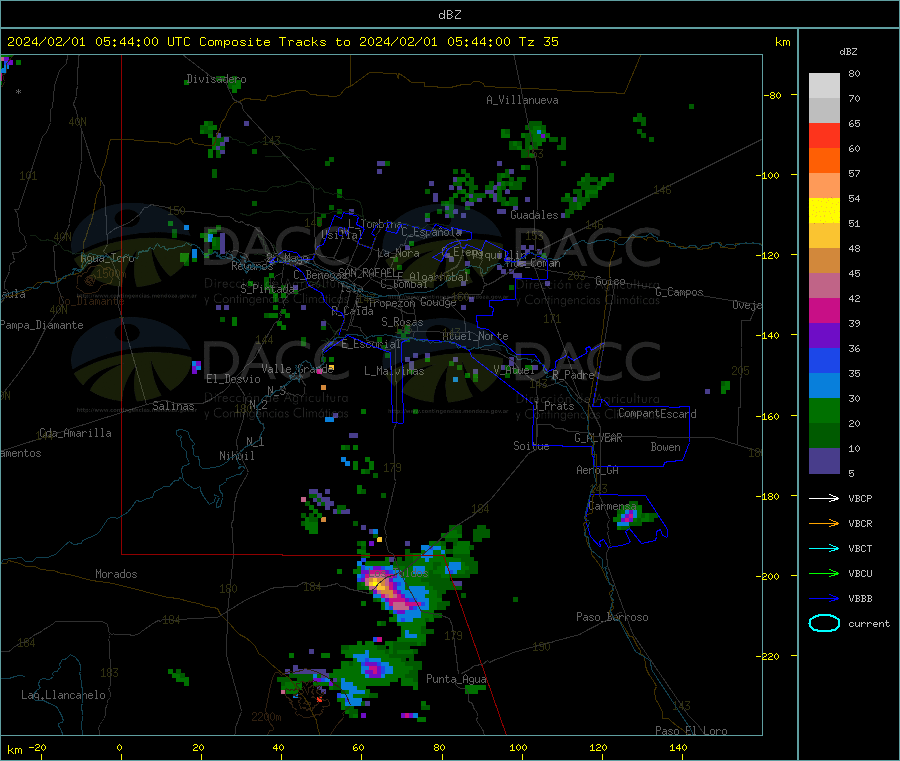
Task: Click the C_Española label
Action: 432,232
